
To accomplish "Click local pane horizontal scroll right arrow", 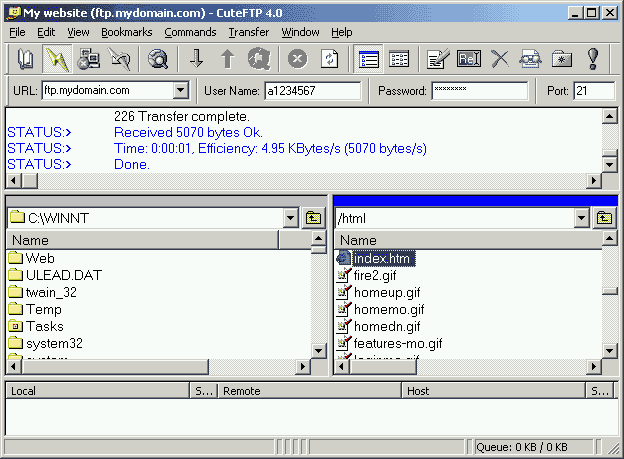I will click(x=303, y=366).
